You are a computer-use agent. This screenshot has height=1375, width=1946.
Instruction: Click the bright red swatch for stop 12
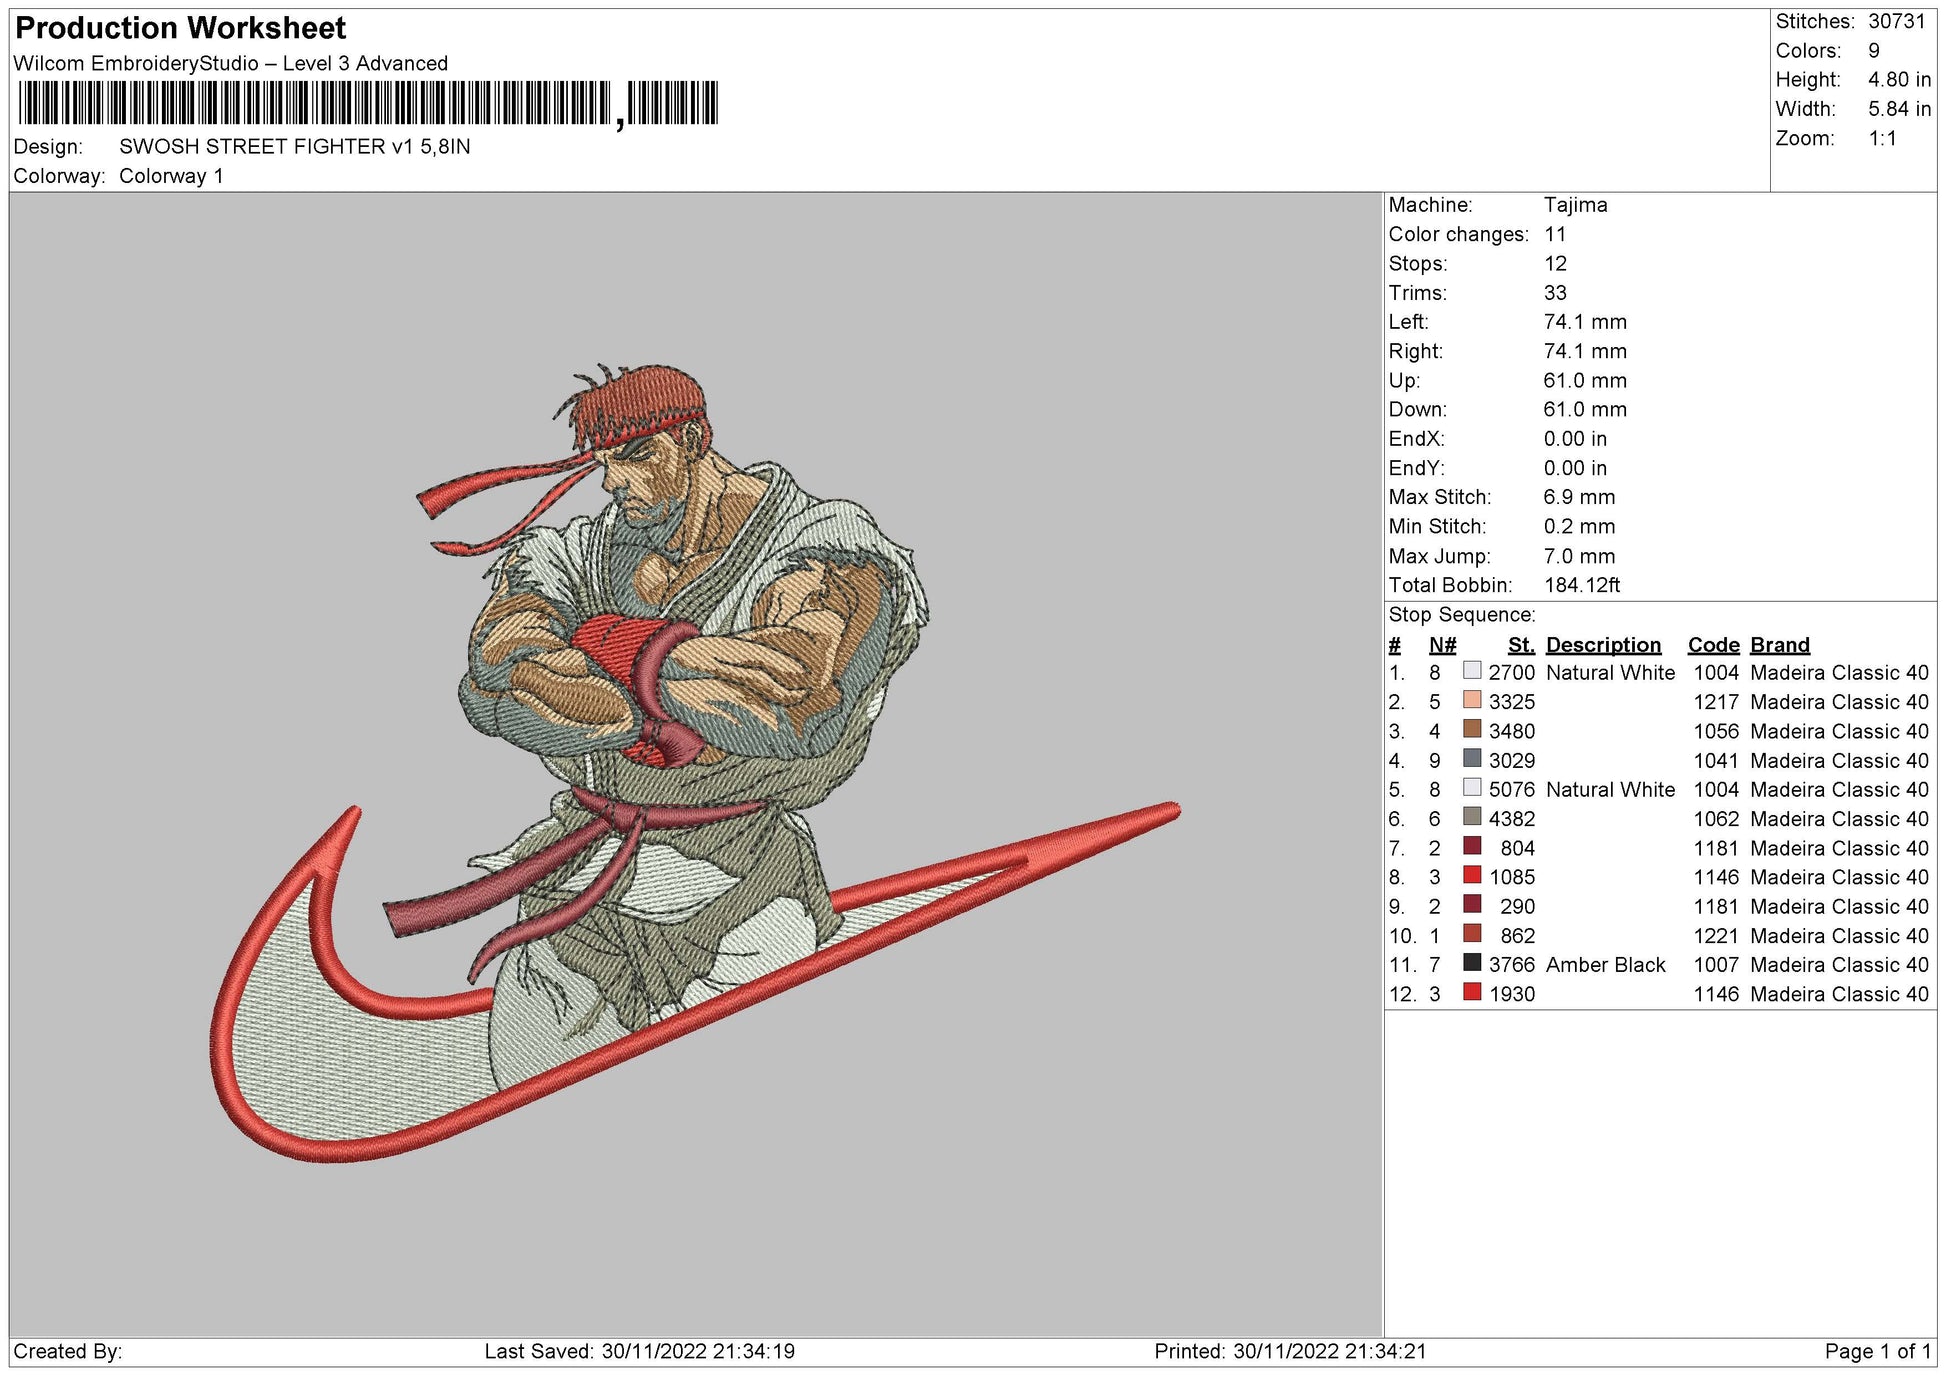point(1471,992)
